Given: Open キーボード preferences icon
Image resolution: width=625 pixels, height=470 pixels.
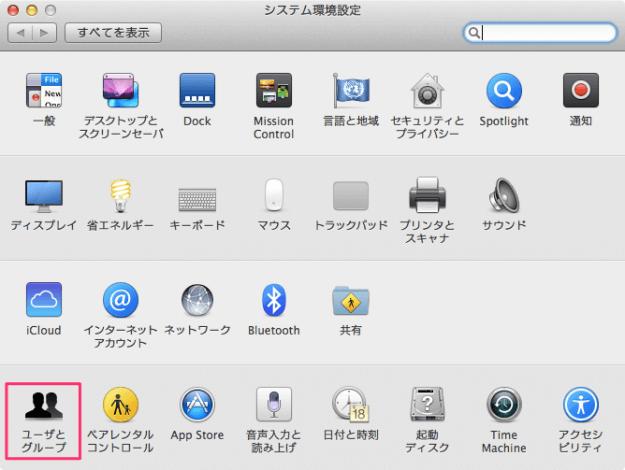Looking at the screenshot, I should [x=197, y=199].
